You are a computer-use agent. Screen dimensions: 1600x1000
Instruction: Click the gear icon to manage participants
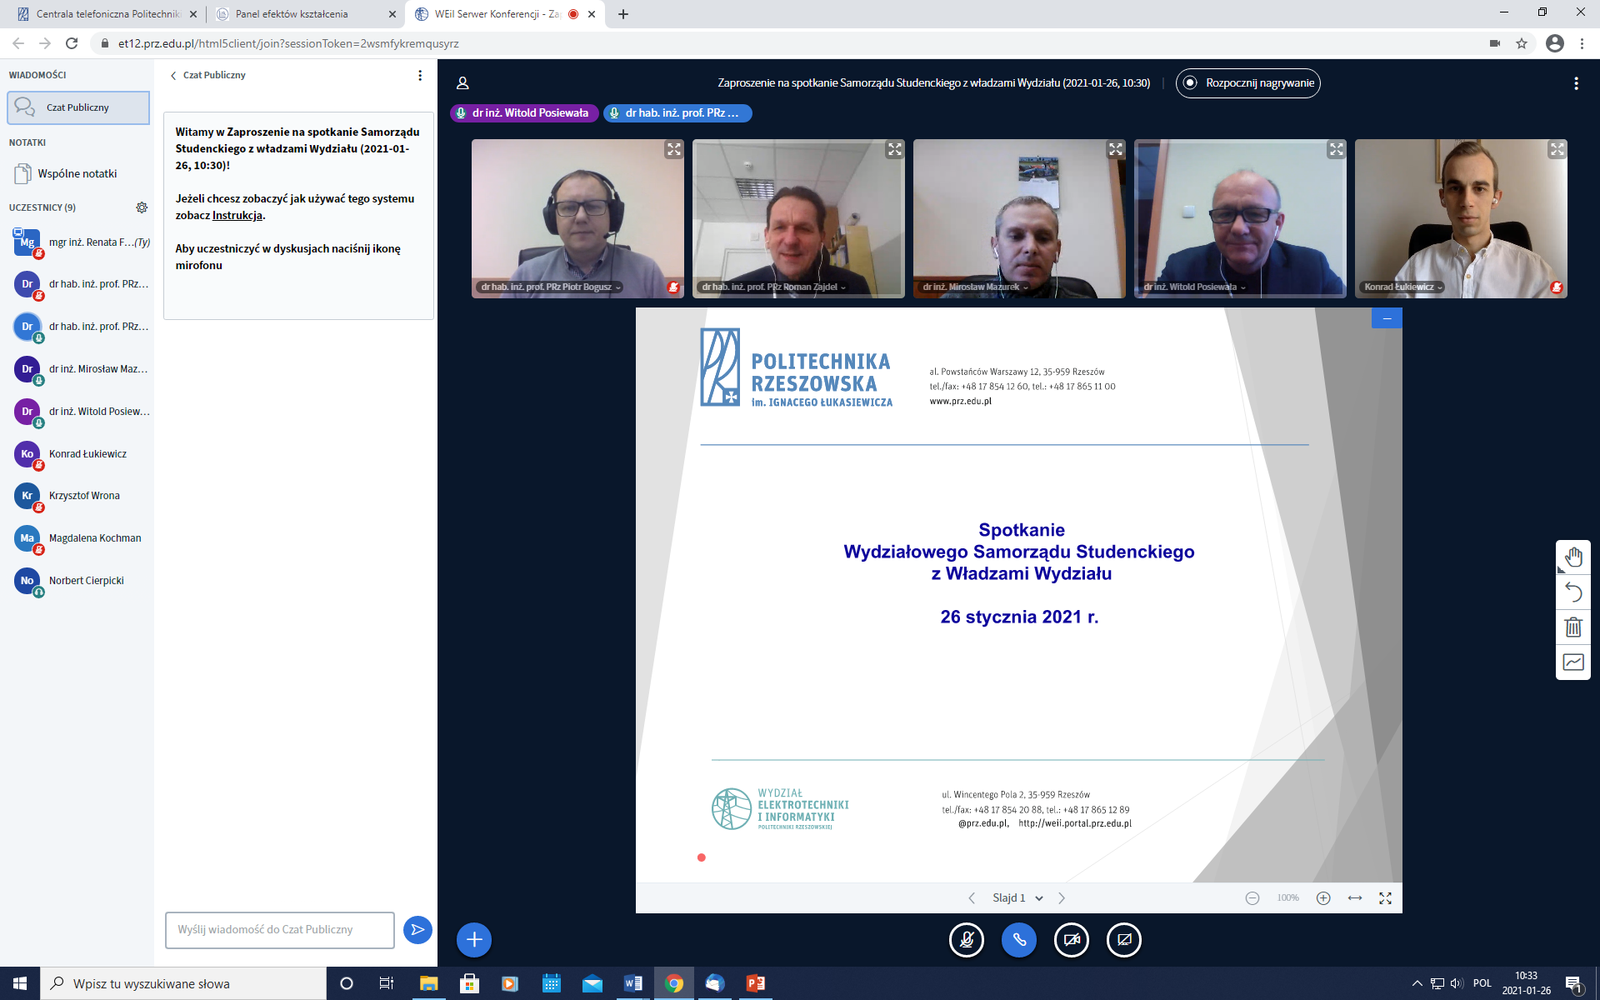coord(141,208)
